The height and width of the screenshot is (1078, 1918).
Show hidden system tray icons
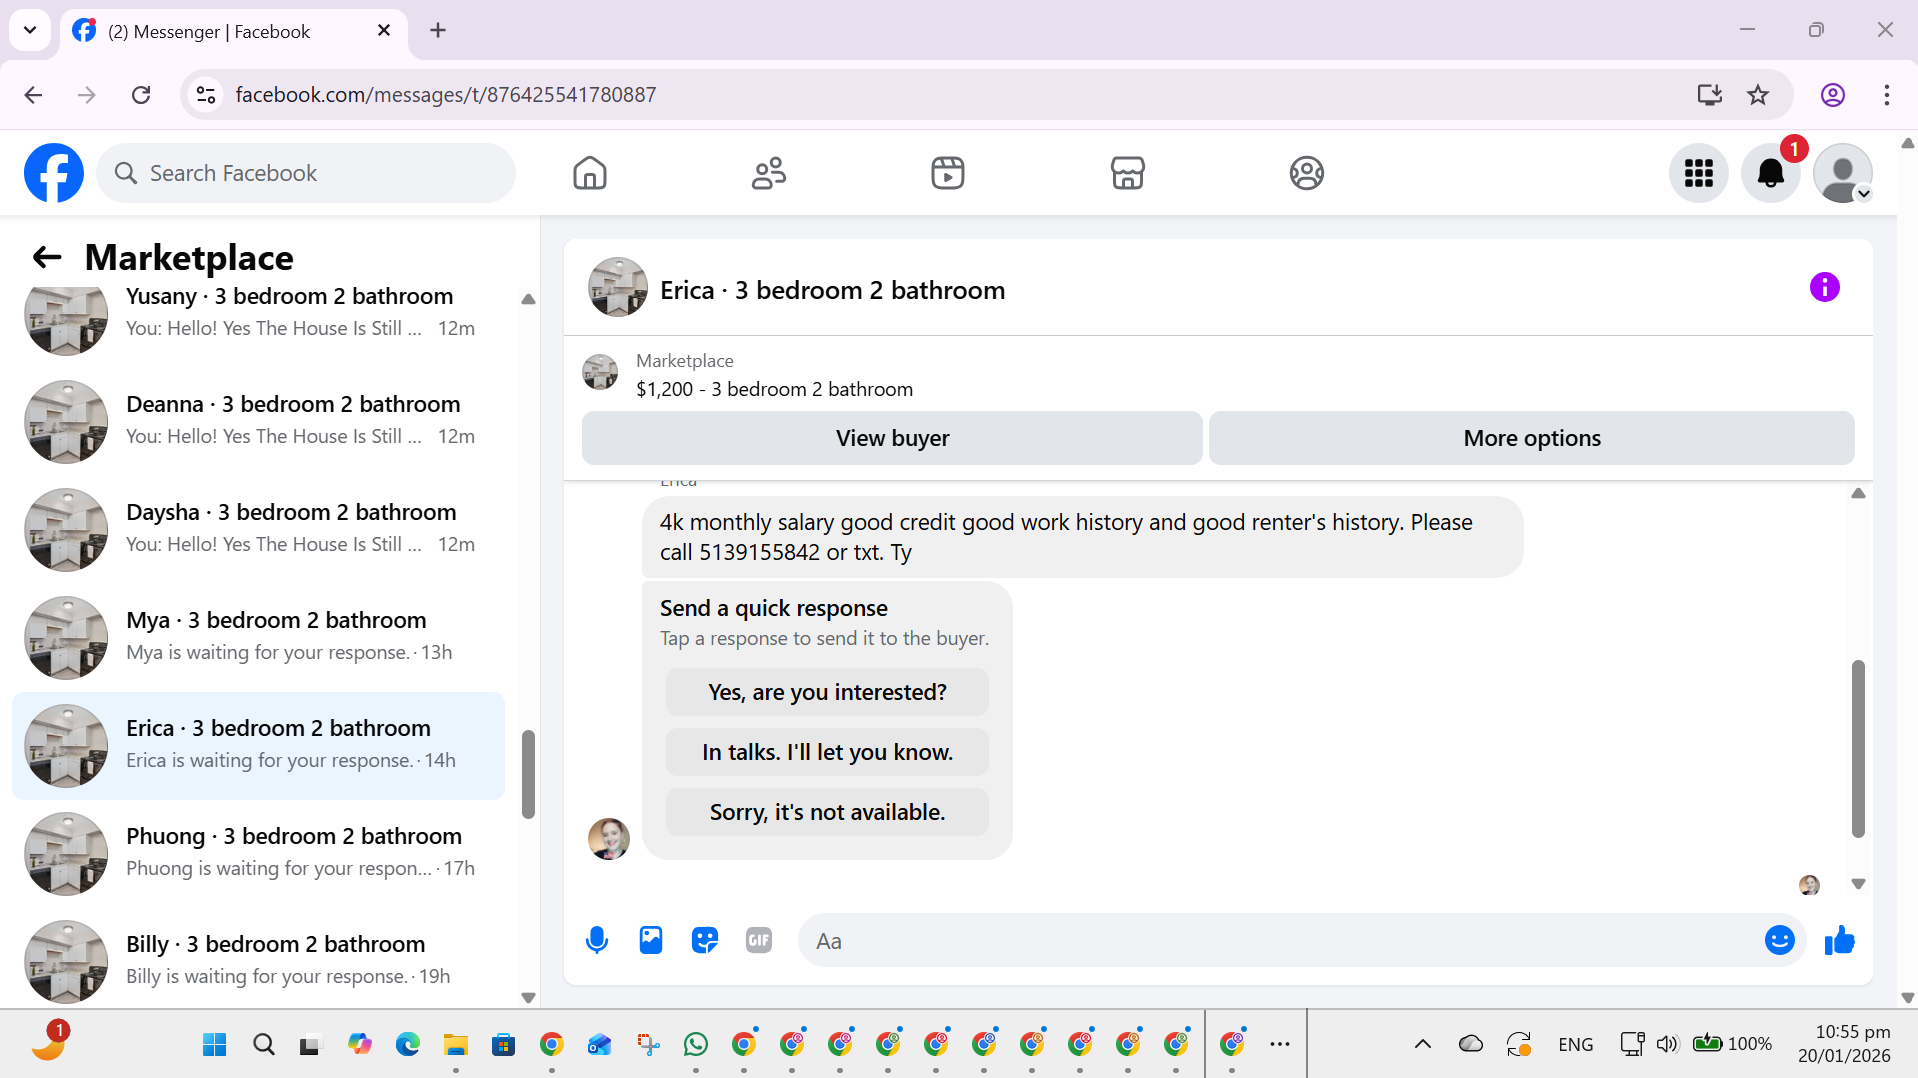[1422, 1044]
